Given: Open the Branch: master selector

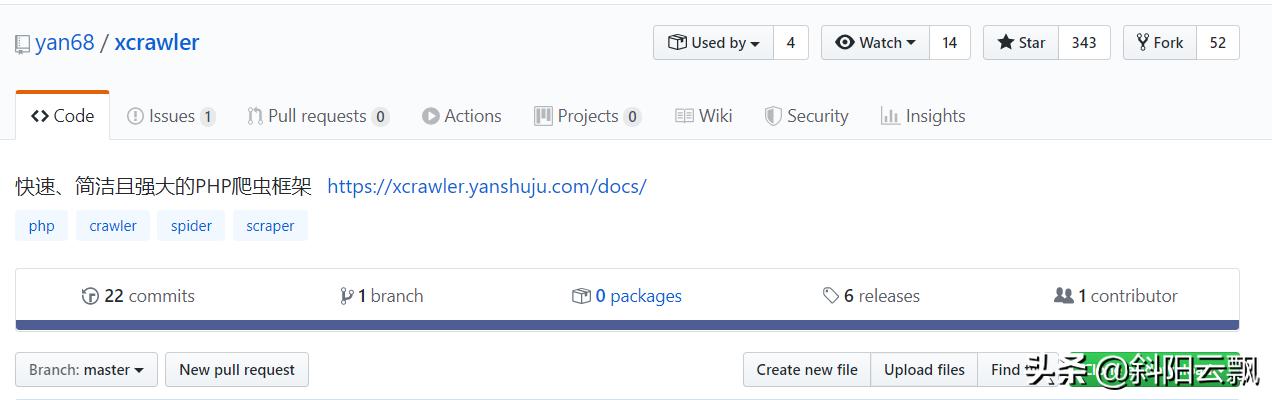Looking at the screenshot, I should pyautogui.click(x=86, y=370).
